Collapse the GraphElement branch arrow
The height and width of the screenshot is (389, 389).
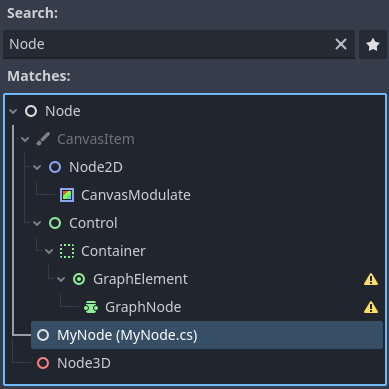point(61,279)
